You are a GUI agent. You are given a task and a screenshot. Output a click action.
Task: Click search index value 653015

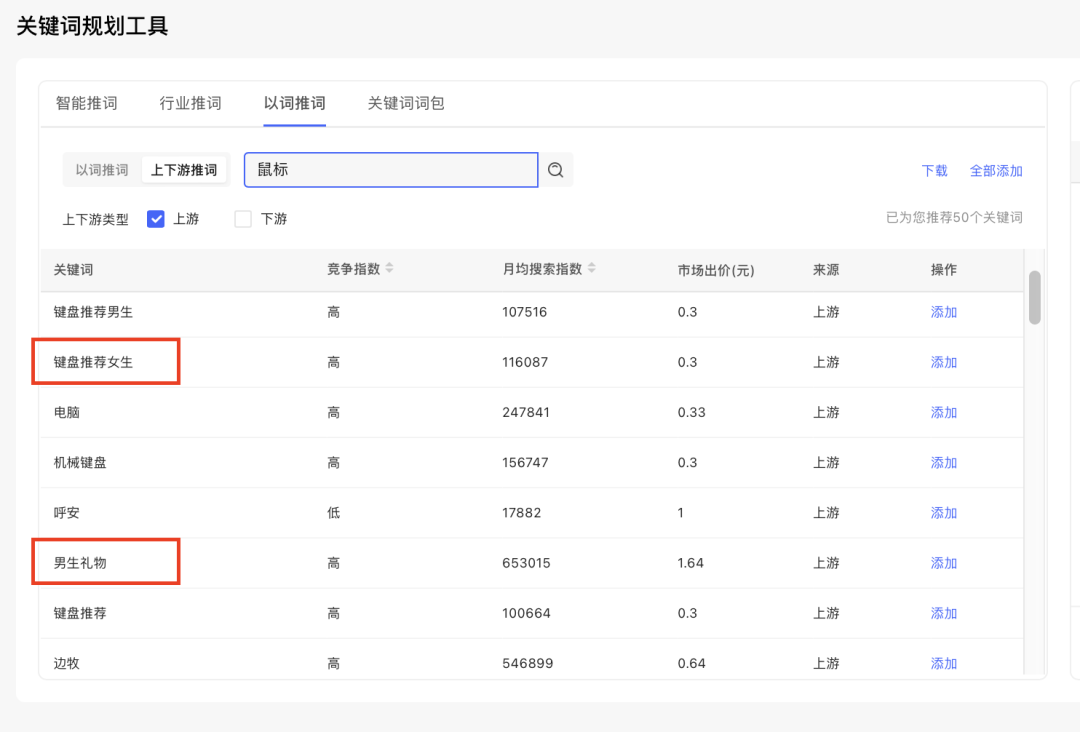point(526,563)
